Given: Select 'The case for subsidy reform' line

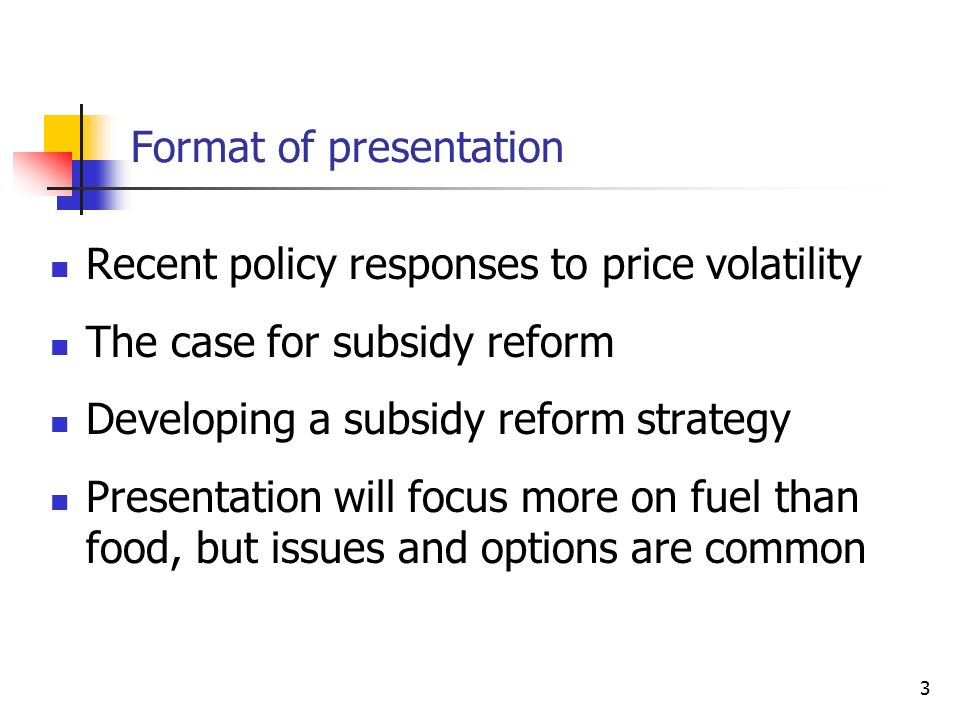Looking at the screenshot, I should click(350, 343).
